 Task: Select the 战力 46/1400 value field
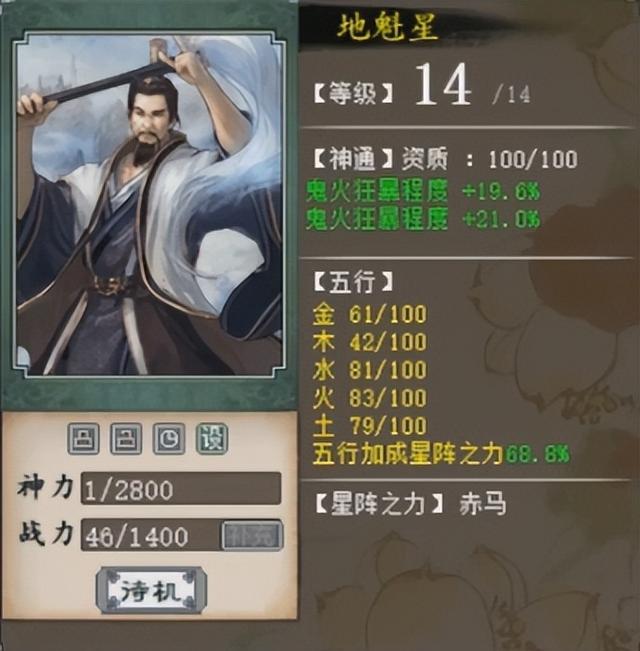pyautogui.click(x=150, y=536)
